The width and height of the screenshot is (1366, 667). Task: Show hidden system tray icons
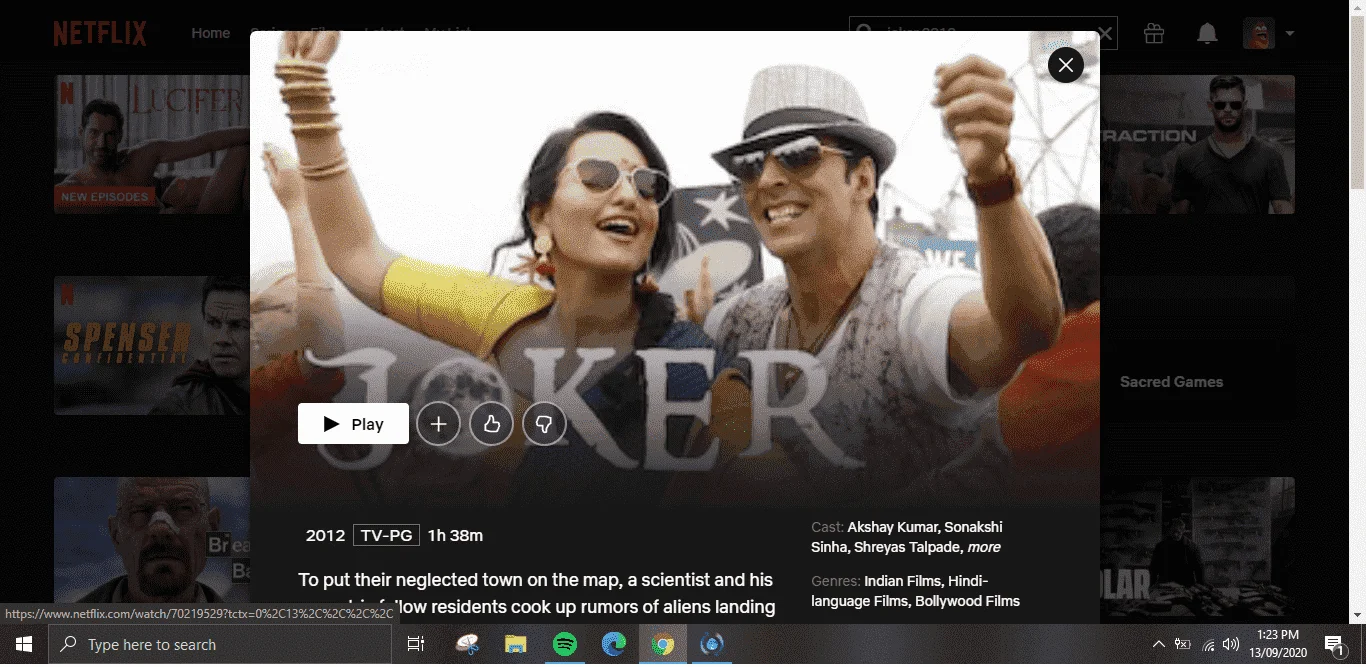pyautogui.click(x=1158, y=645)
